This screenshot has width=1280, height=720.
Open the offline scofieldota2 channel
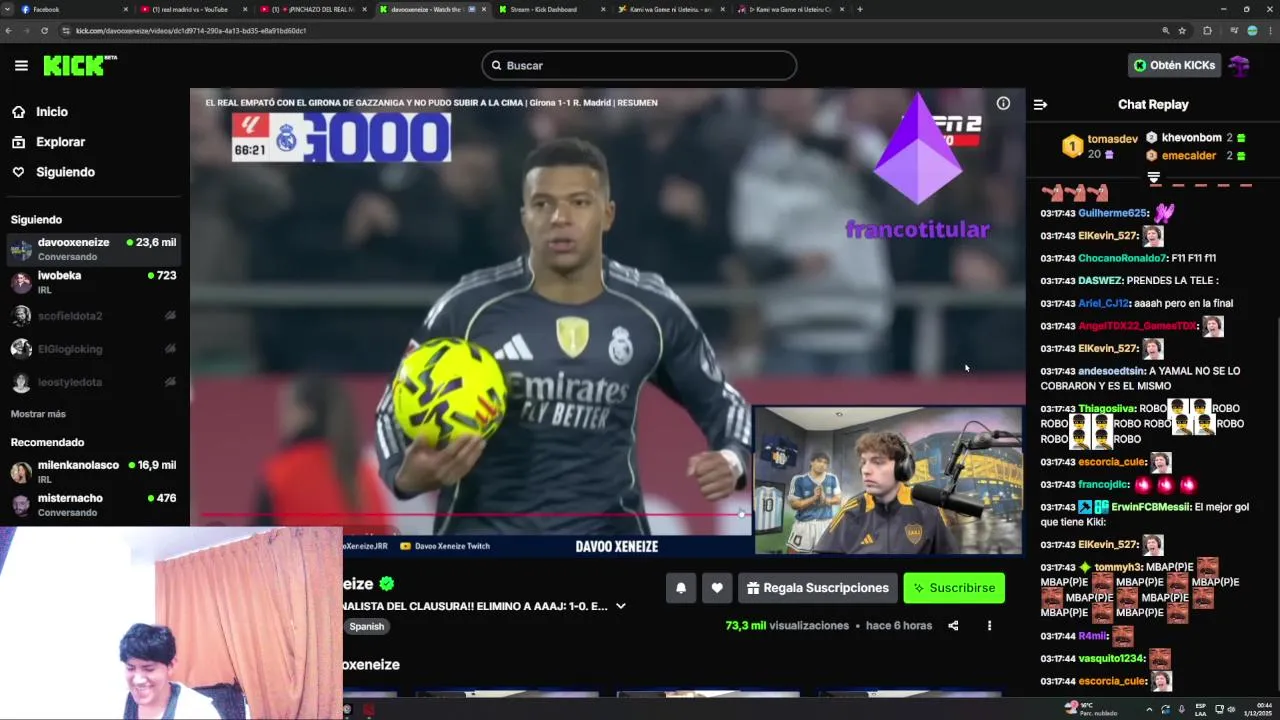tap(94, 316)
